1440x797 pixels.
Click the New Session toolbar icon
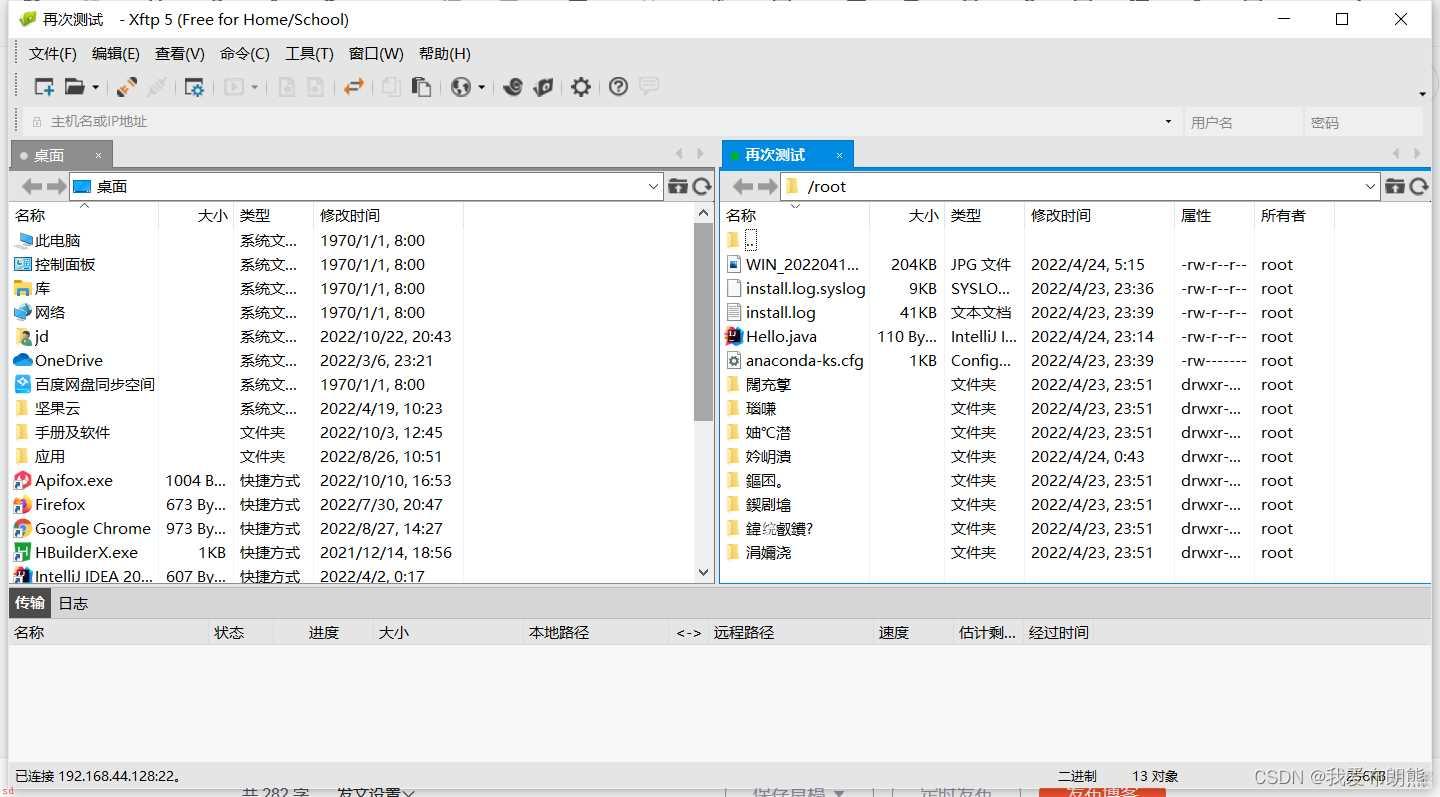[44, 87]
